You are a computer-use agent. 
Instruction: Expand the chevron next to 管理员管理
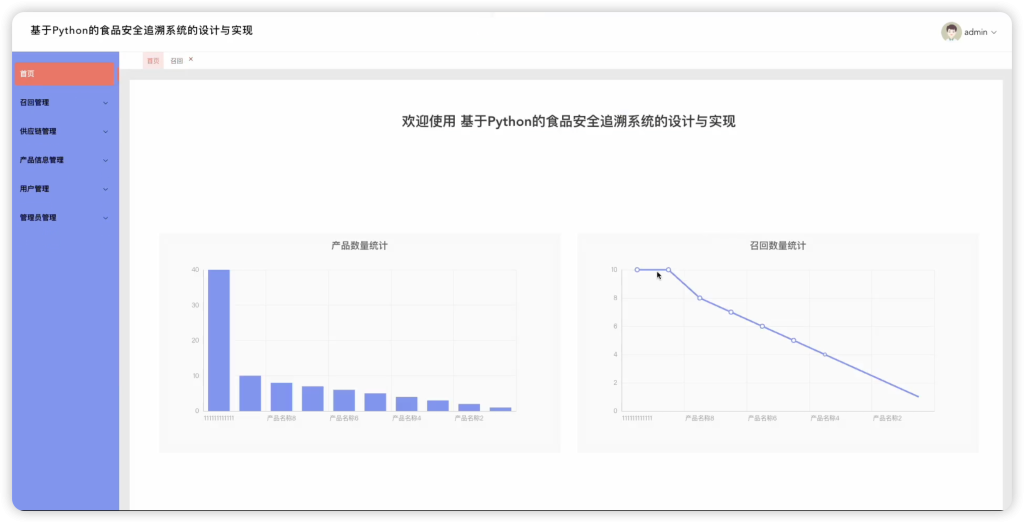click(x=106, y=218)
